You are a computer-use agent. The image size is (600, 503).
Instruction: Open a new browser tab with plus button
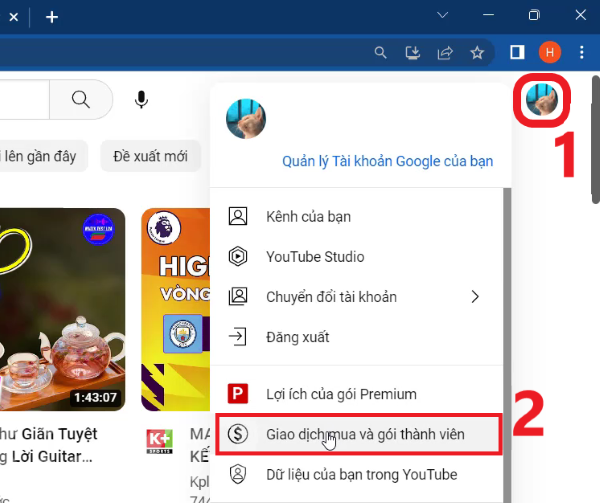click(x=52, y=17)
